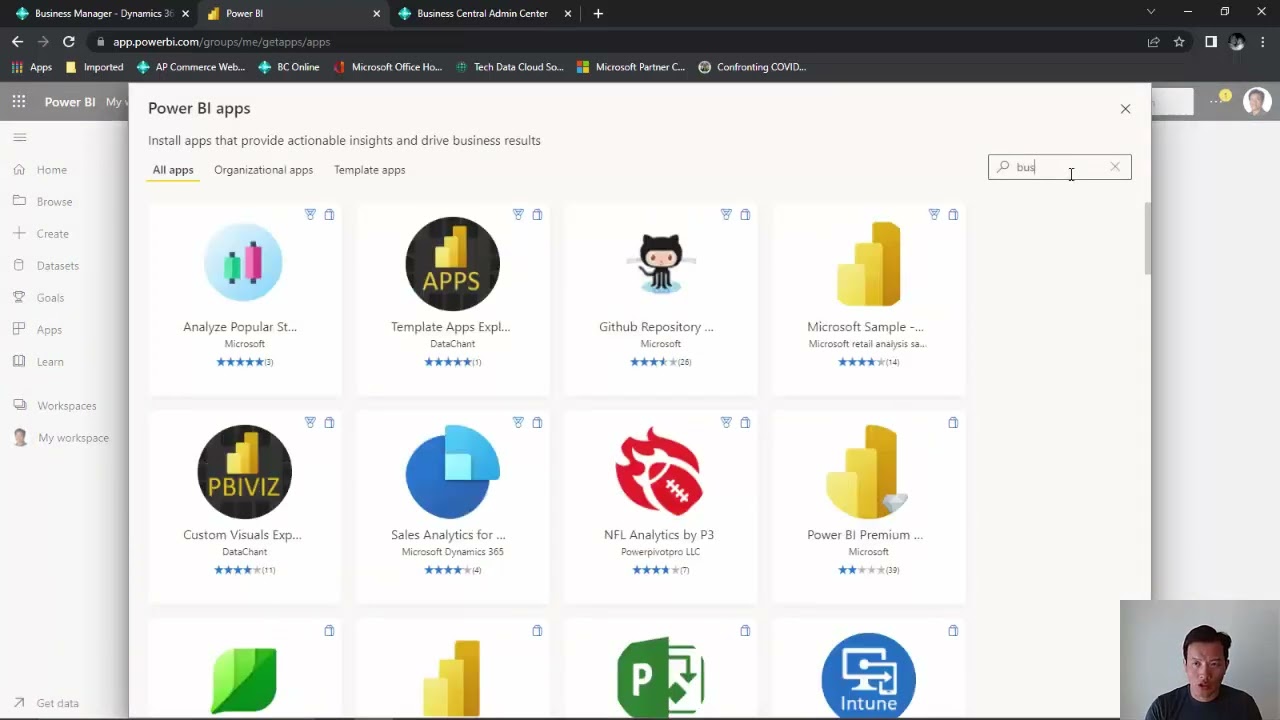
Task: Close the Power BI apps dialog
Action: [1125, 109]
